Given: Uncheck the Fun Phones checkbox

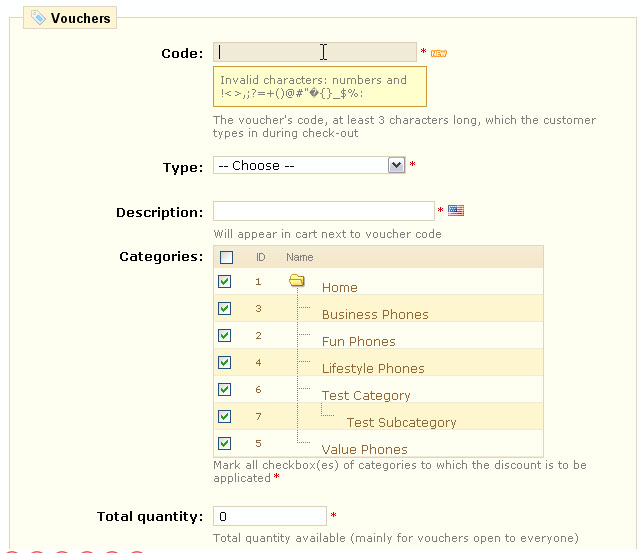Looking at the screenshot, I should 225,336.
